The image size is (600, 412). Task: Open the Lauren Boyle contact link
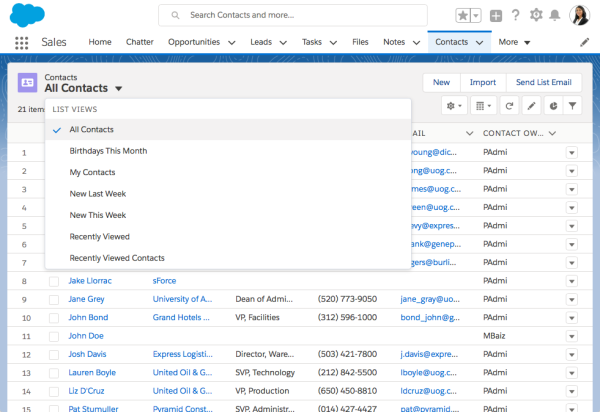pyautogui.click(x=92, y=373)
